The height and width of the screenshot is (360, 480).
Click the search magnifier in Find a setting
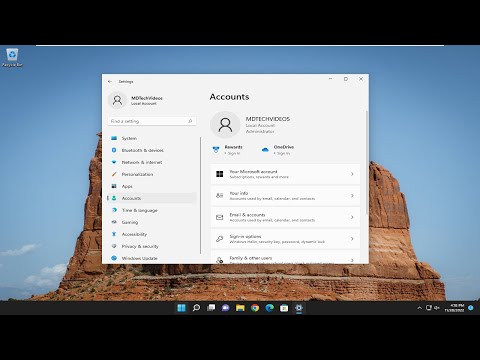pos(190,121)
